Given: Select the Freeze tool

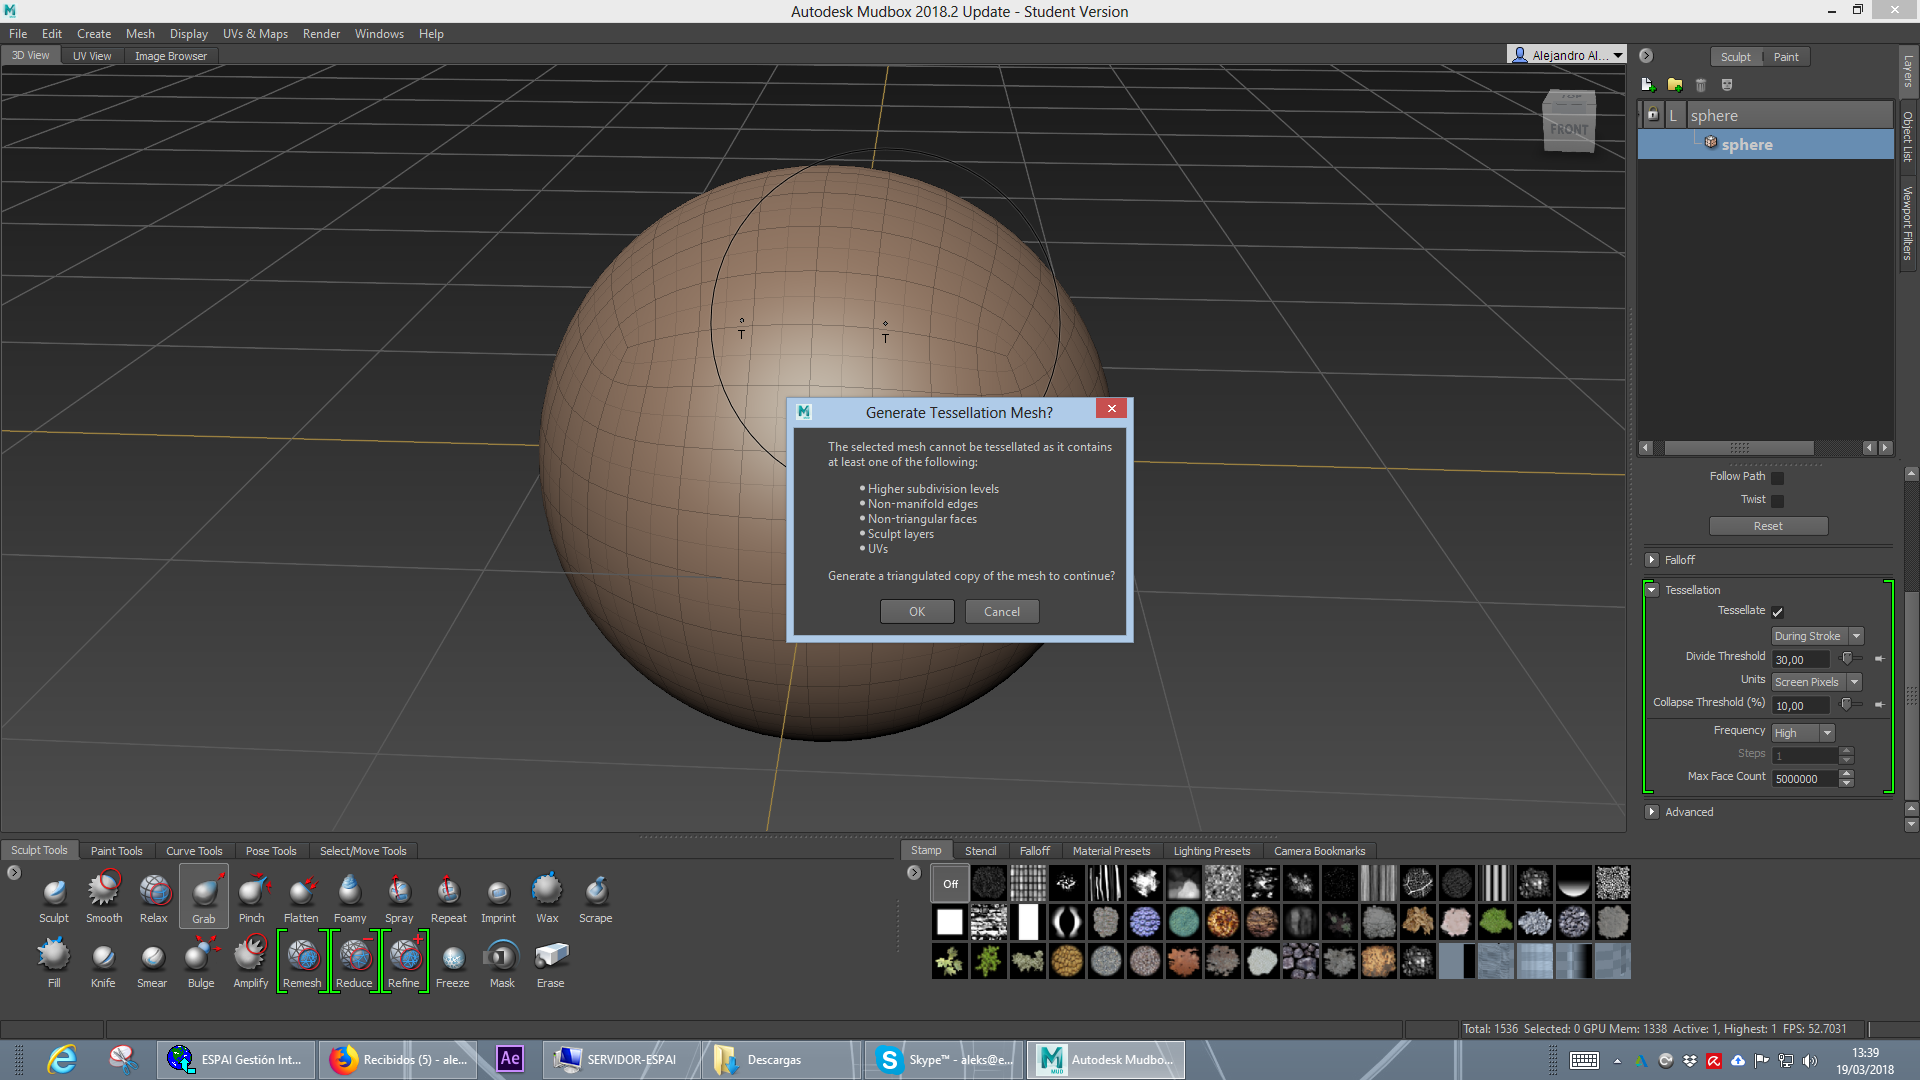Looking at the screenshot, I should coord(452,958).
